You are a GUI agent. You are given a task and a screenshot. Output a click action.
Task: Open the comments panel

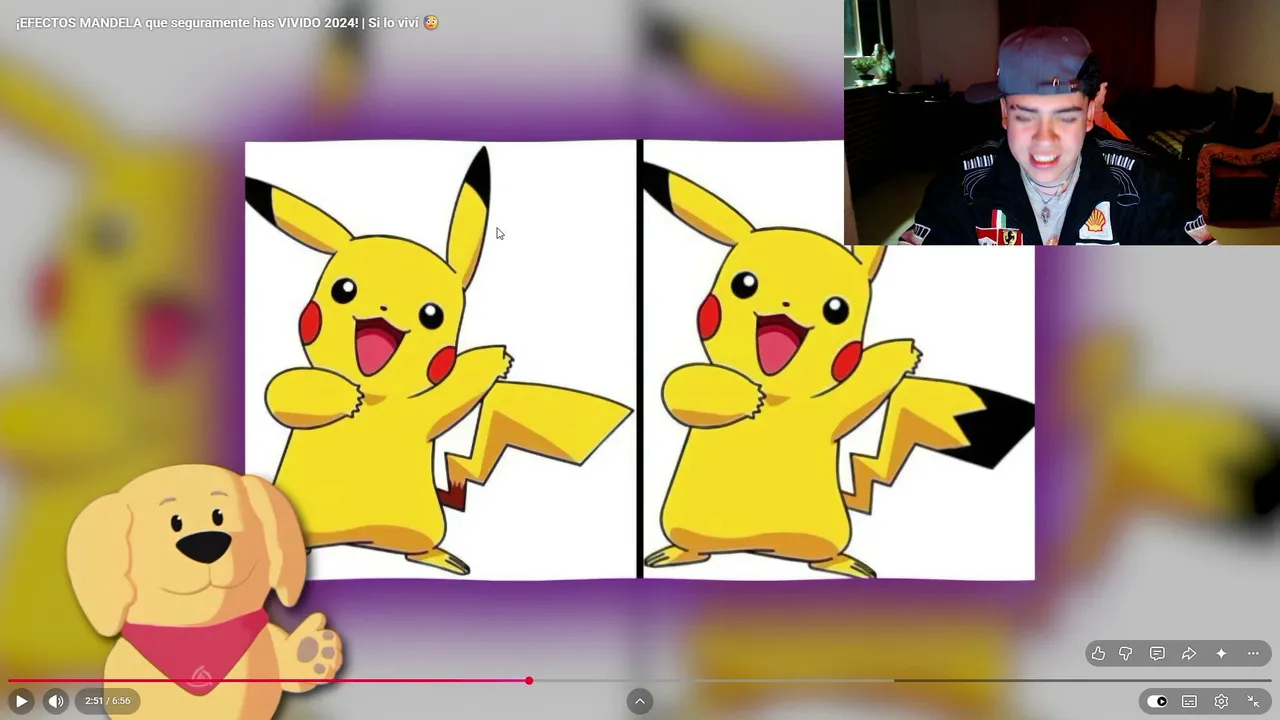pos(1157,654)
